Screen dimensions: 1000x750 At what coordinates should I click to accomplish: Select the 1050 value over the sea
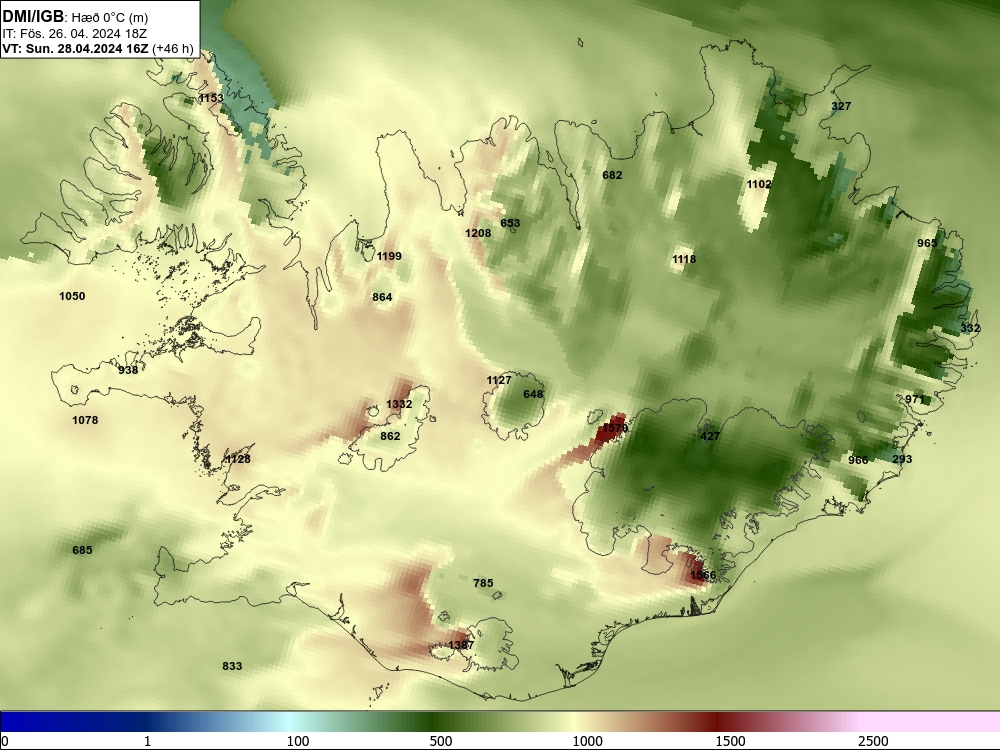pyautogui.click(x=72, y=295)
